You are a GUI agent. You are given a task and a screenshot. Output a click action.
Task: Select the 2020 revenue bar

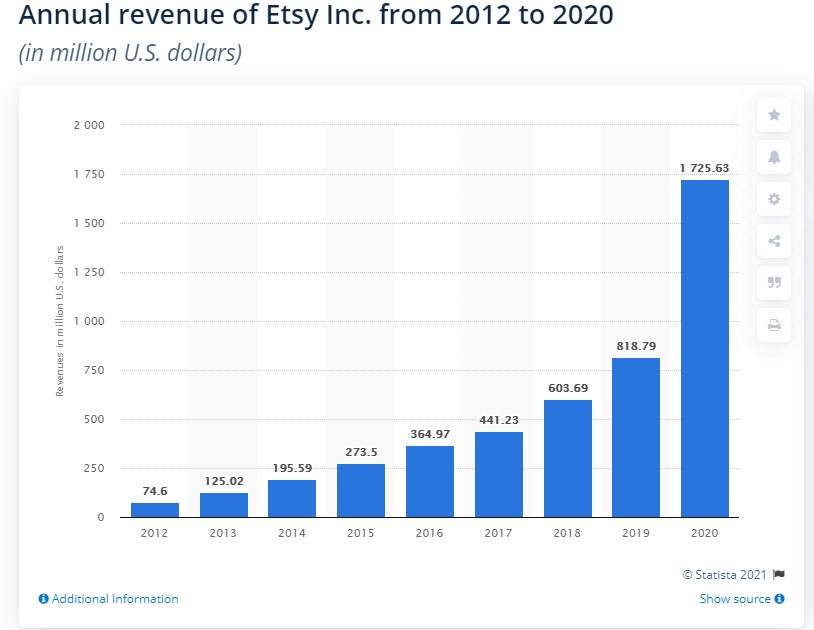[x=705, y=349]
